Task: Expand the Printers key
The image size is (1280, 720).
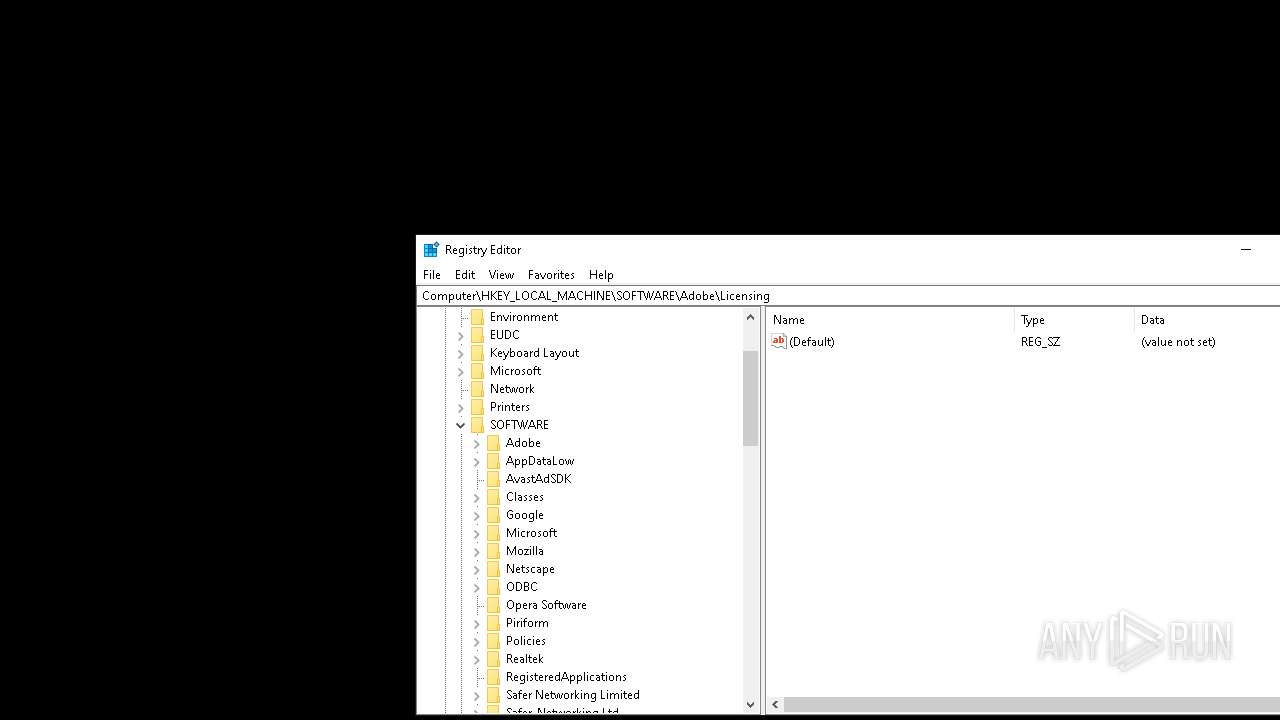Action: [460, 407]
